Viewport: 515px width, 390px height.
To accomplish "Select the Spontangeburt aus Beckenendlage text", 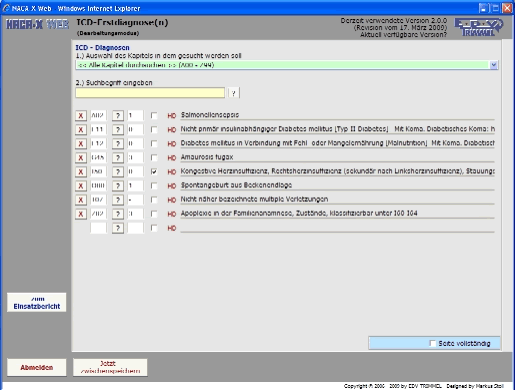I will coord(236,185).
